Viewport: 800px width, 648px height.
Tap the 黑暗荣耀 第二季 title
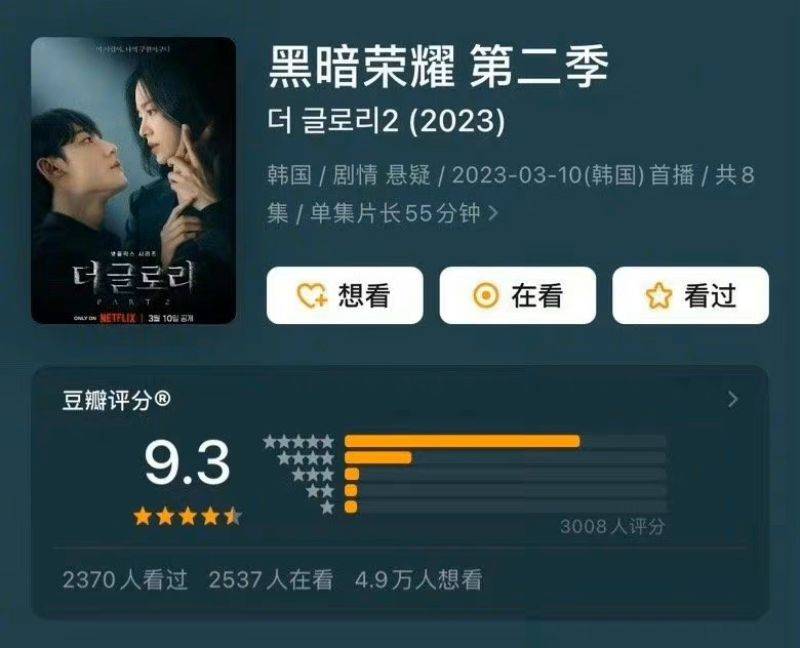[438, 67]
